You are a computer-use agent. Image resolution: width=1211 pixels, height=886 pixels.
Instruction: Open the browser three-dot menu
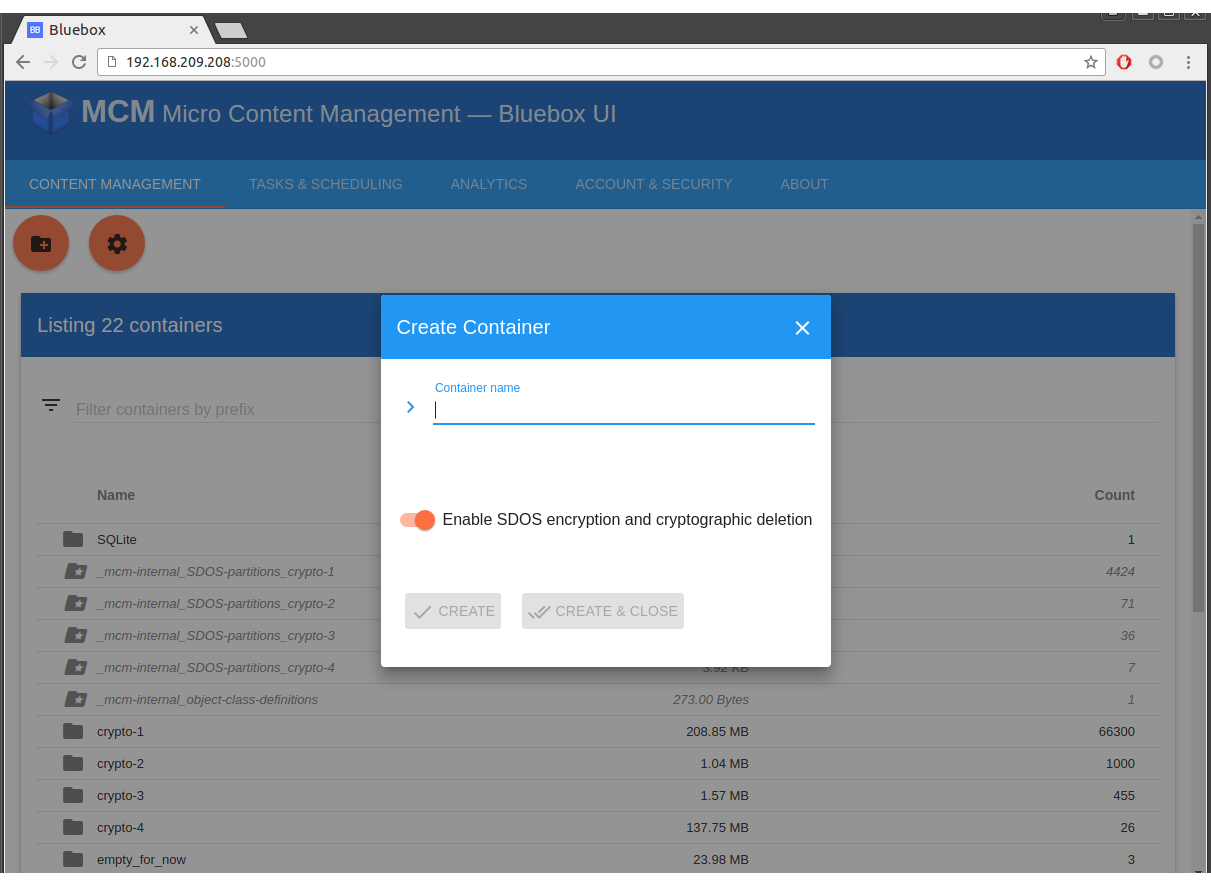(1188, 62)
